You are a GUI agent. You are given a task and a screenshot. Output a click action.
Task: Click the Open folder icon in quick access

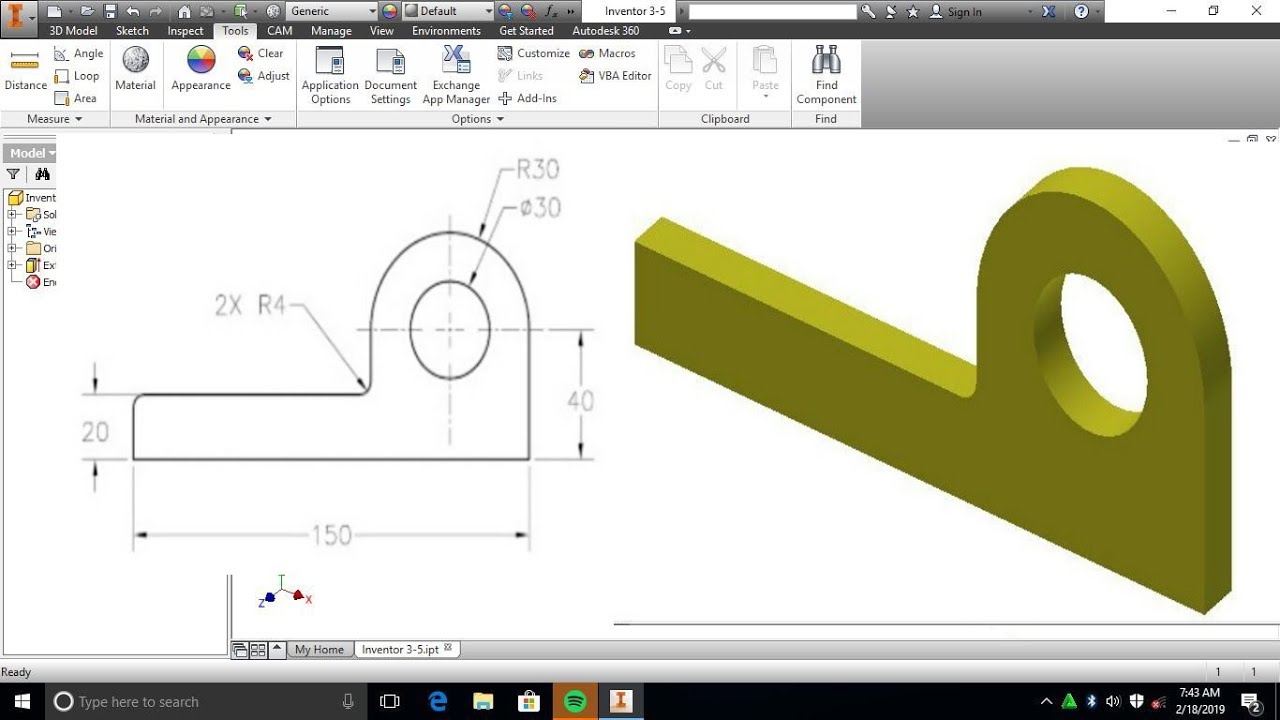(x=89, y=12)
